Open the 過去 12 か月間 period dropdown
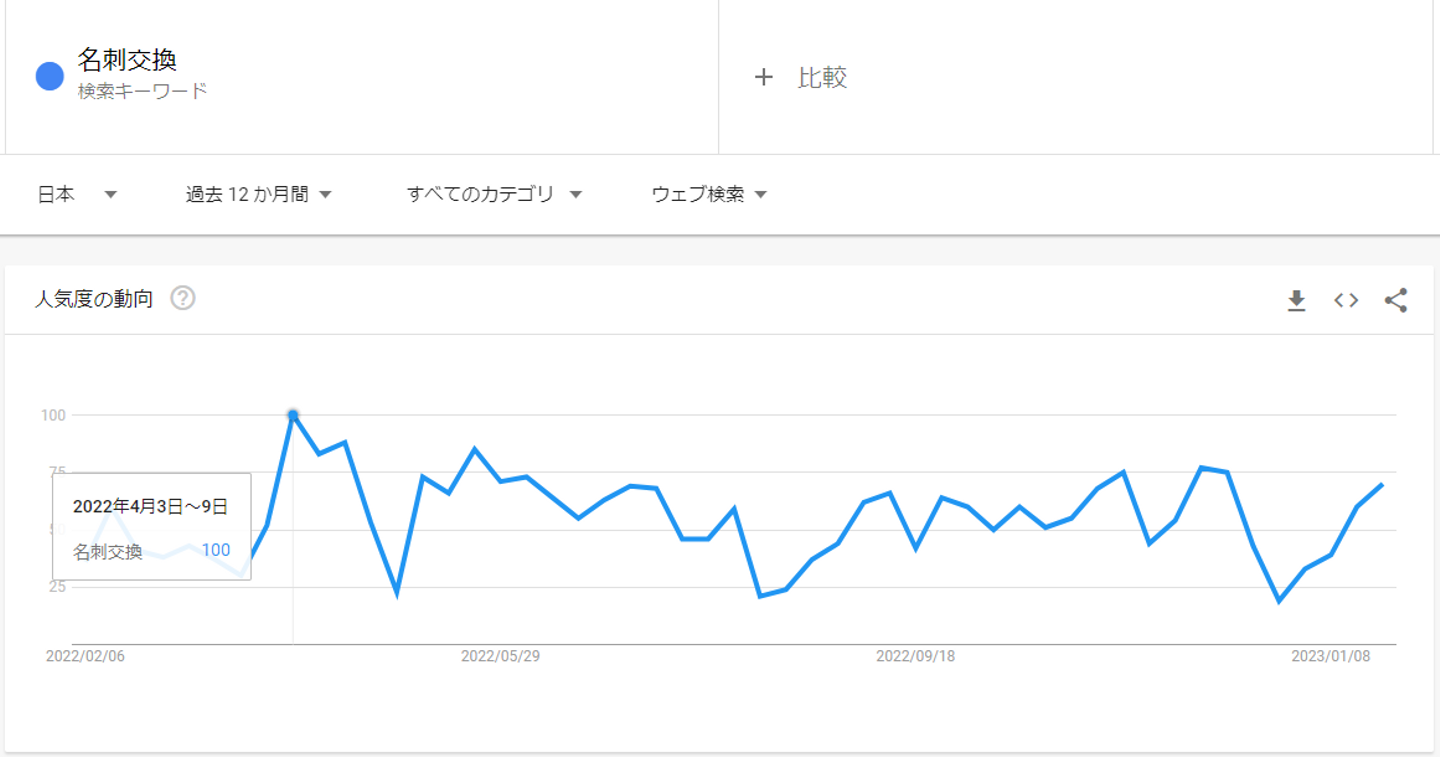The width and height of the screenshot is (1440, 757). coord(258,195)
